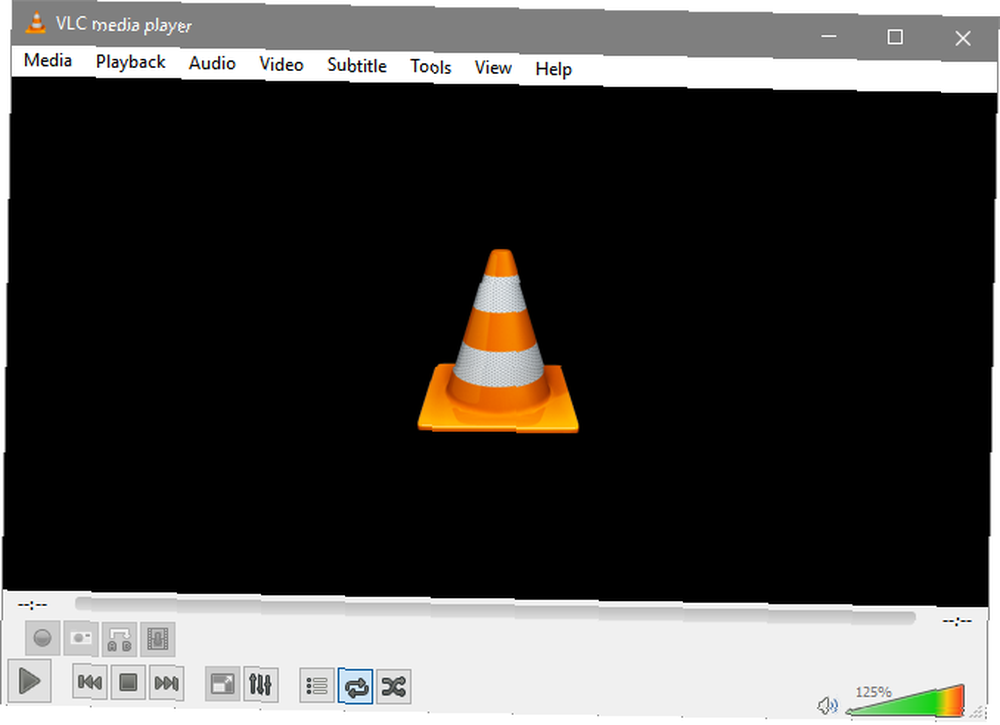Open the Tools menu
The image size is (1000, 725).
430,67
